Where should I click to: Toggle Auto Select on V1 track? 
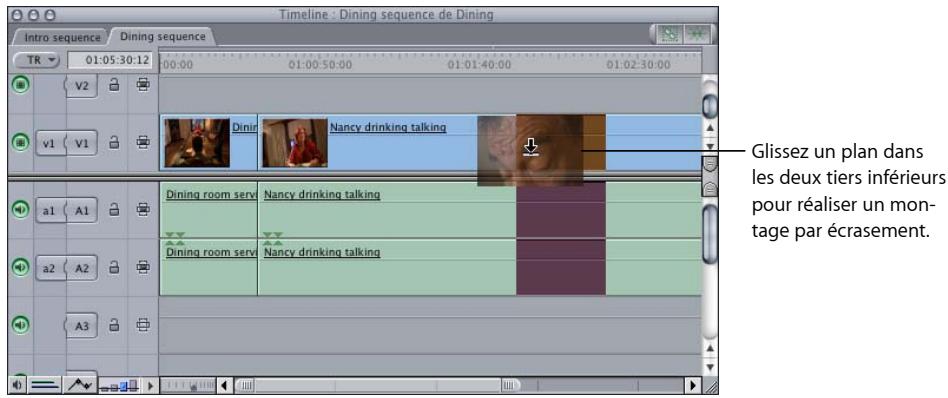click(143, 143)
